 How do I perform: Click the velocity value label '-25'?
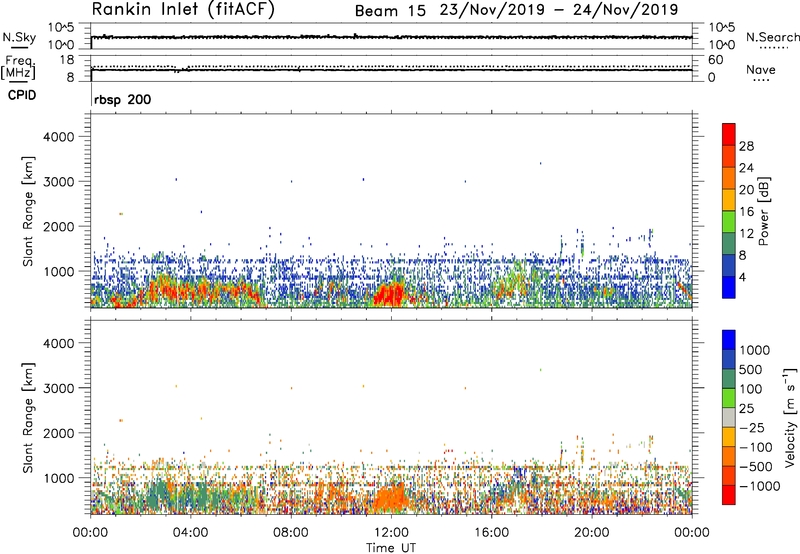(x=752, y=428)
